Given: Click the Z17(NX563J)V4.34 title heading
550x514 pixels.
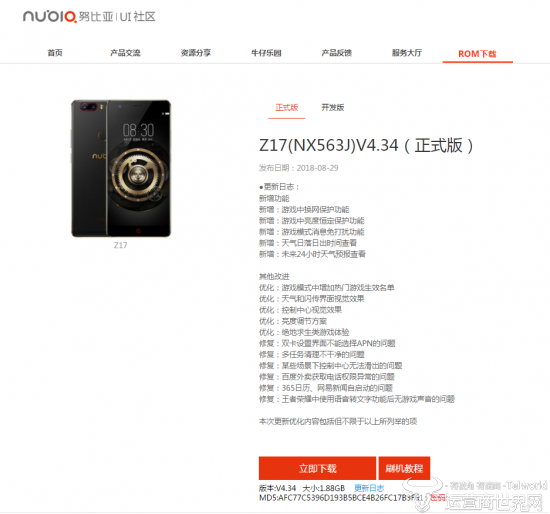Looking at the screenshot, I should (367, 145).
